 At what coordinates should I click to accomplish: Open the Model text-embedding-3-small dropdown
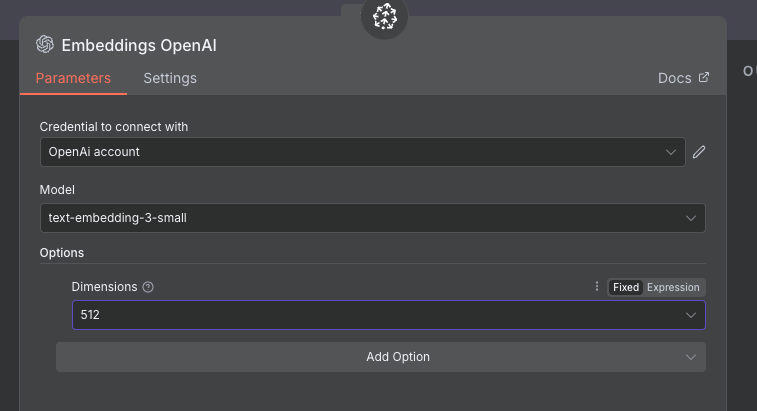coord(371,218)
